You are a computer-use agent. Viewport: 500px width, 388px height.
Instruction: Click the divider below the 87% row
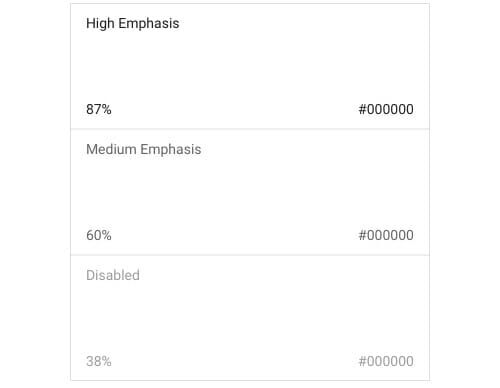(250, 129)
